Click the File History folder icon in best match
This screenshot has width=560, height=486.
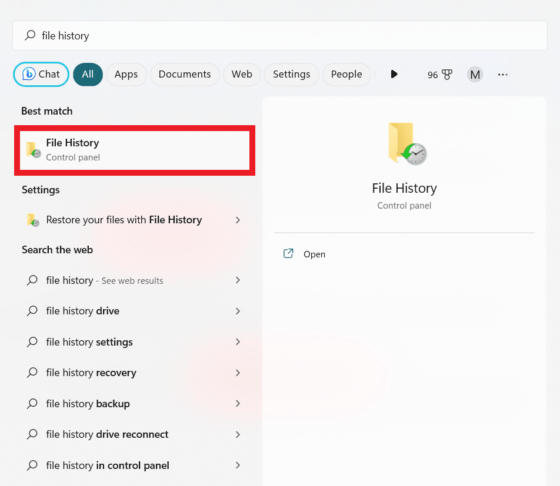[33, 150]
